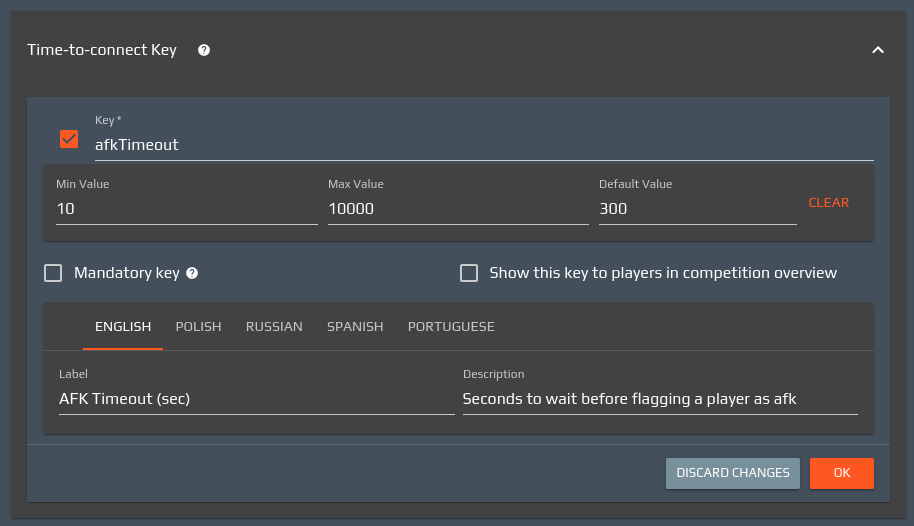Select the English language tab
Image resolution: width=914 pixels, height=526 pixels.
point(123,327)
